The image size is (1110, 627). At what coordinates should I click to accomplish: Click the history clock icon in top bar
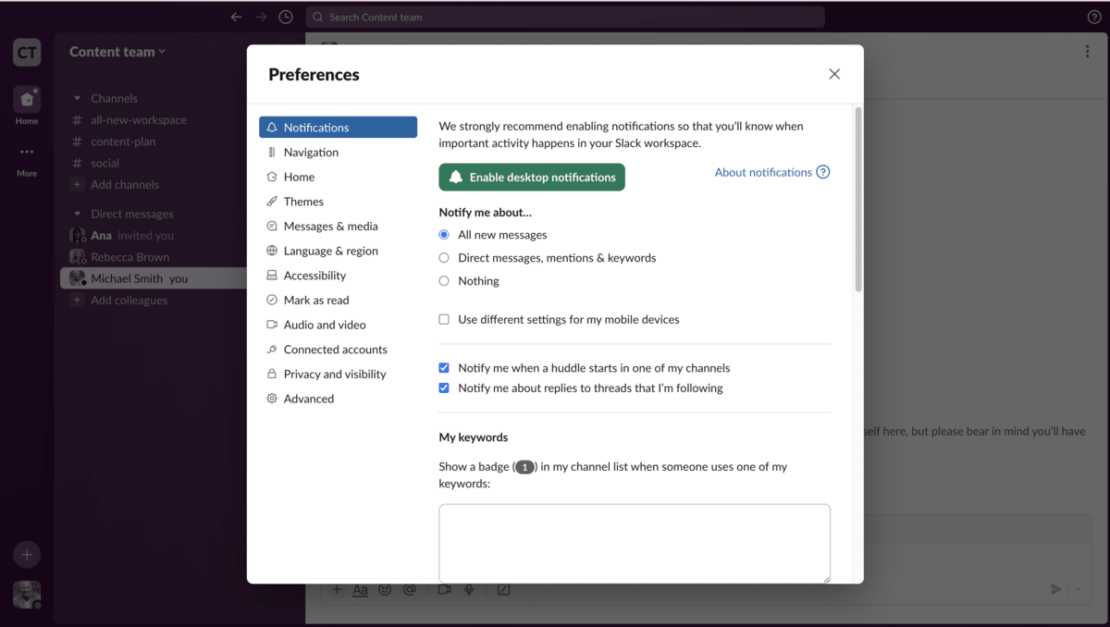pyautogui.click(x=286, y=17)
